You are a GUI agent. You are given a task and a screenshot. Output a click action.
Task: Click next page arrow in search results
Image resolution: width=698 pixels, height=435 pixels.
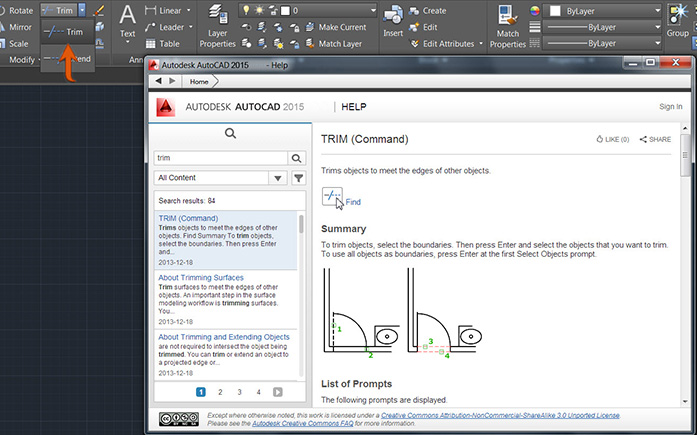tap(278, 392)
